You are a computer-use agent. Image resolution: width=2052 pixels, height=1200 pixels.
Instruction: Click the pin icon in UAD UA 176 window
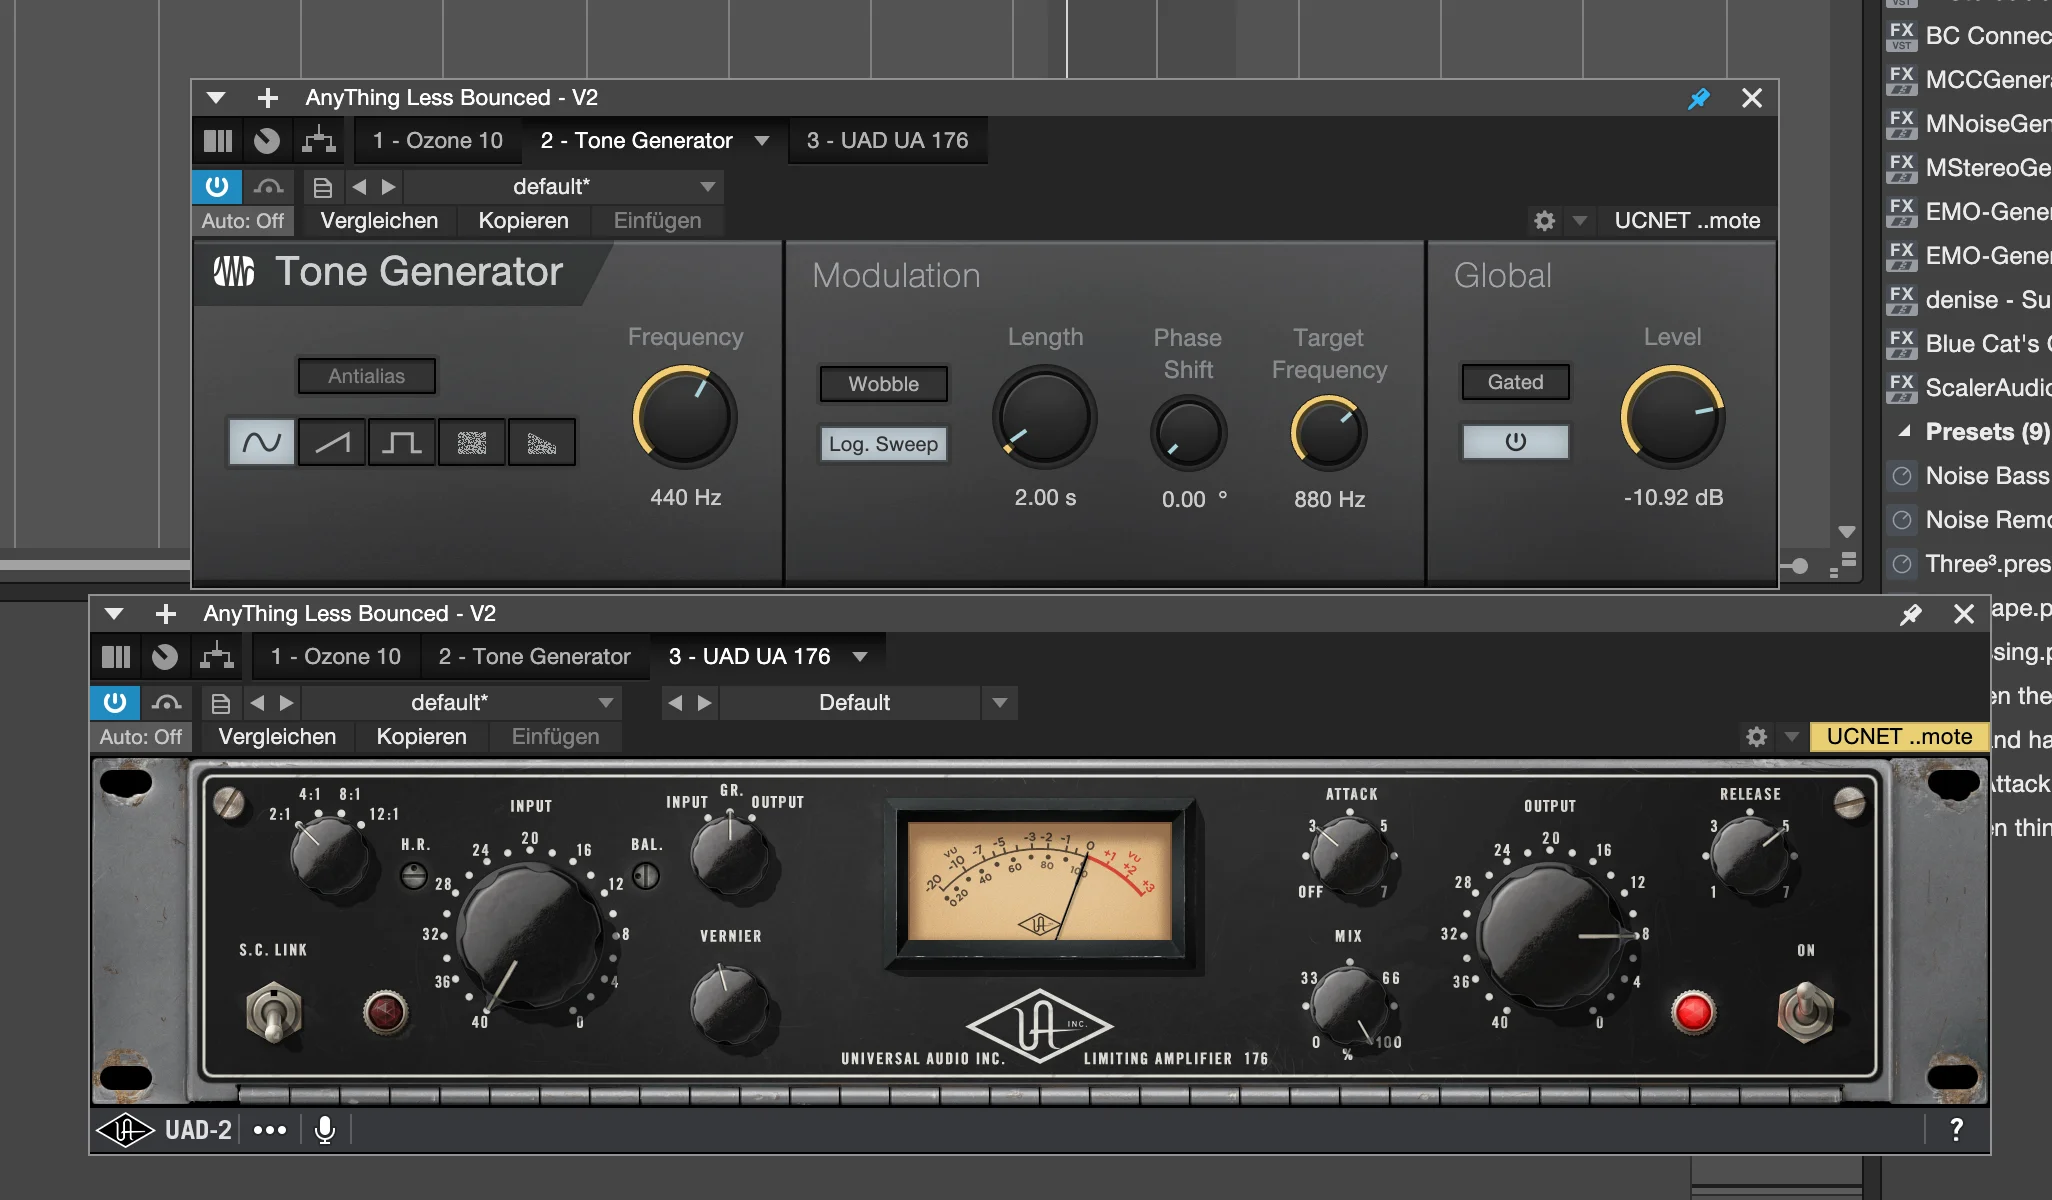[1911, 614]
